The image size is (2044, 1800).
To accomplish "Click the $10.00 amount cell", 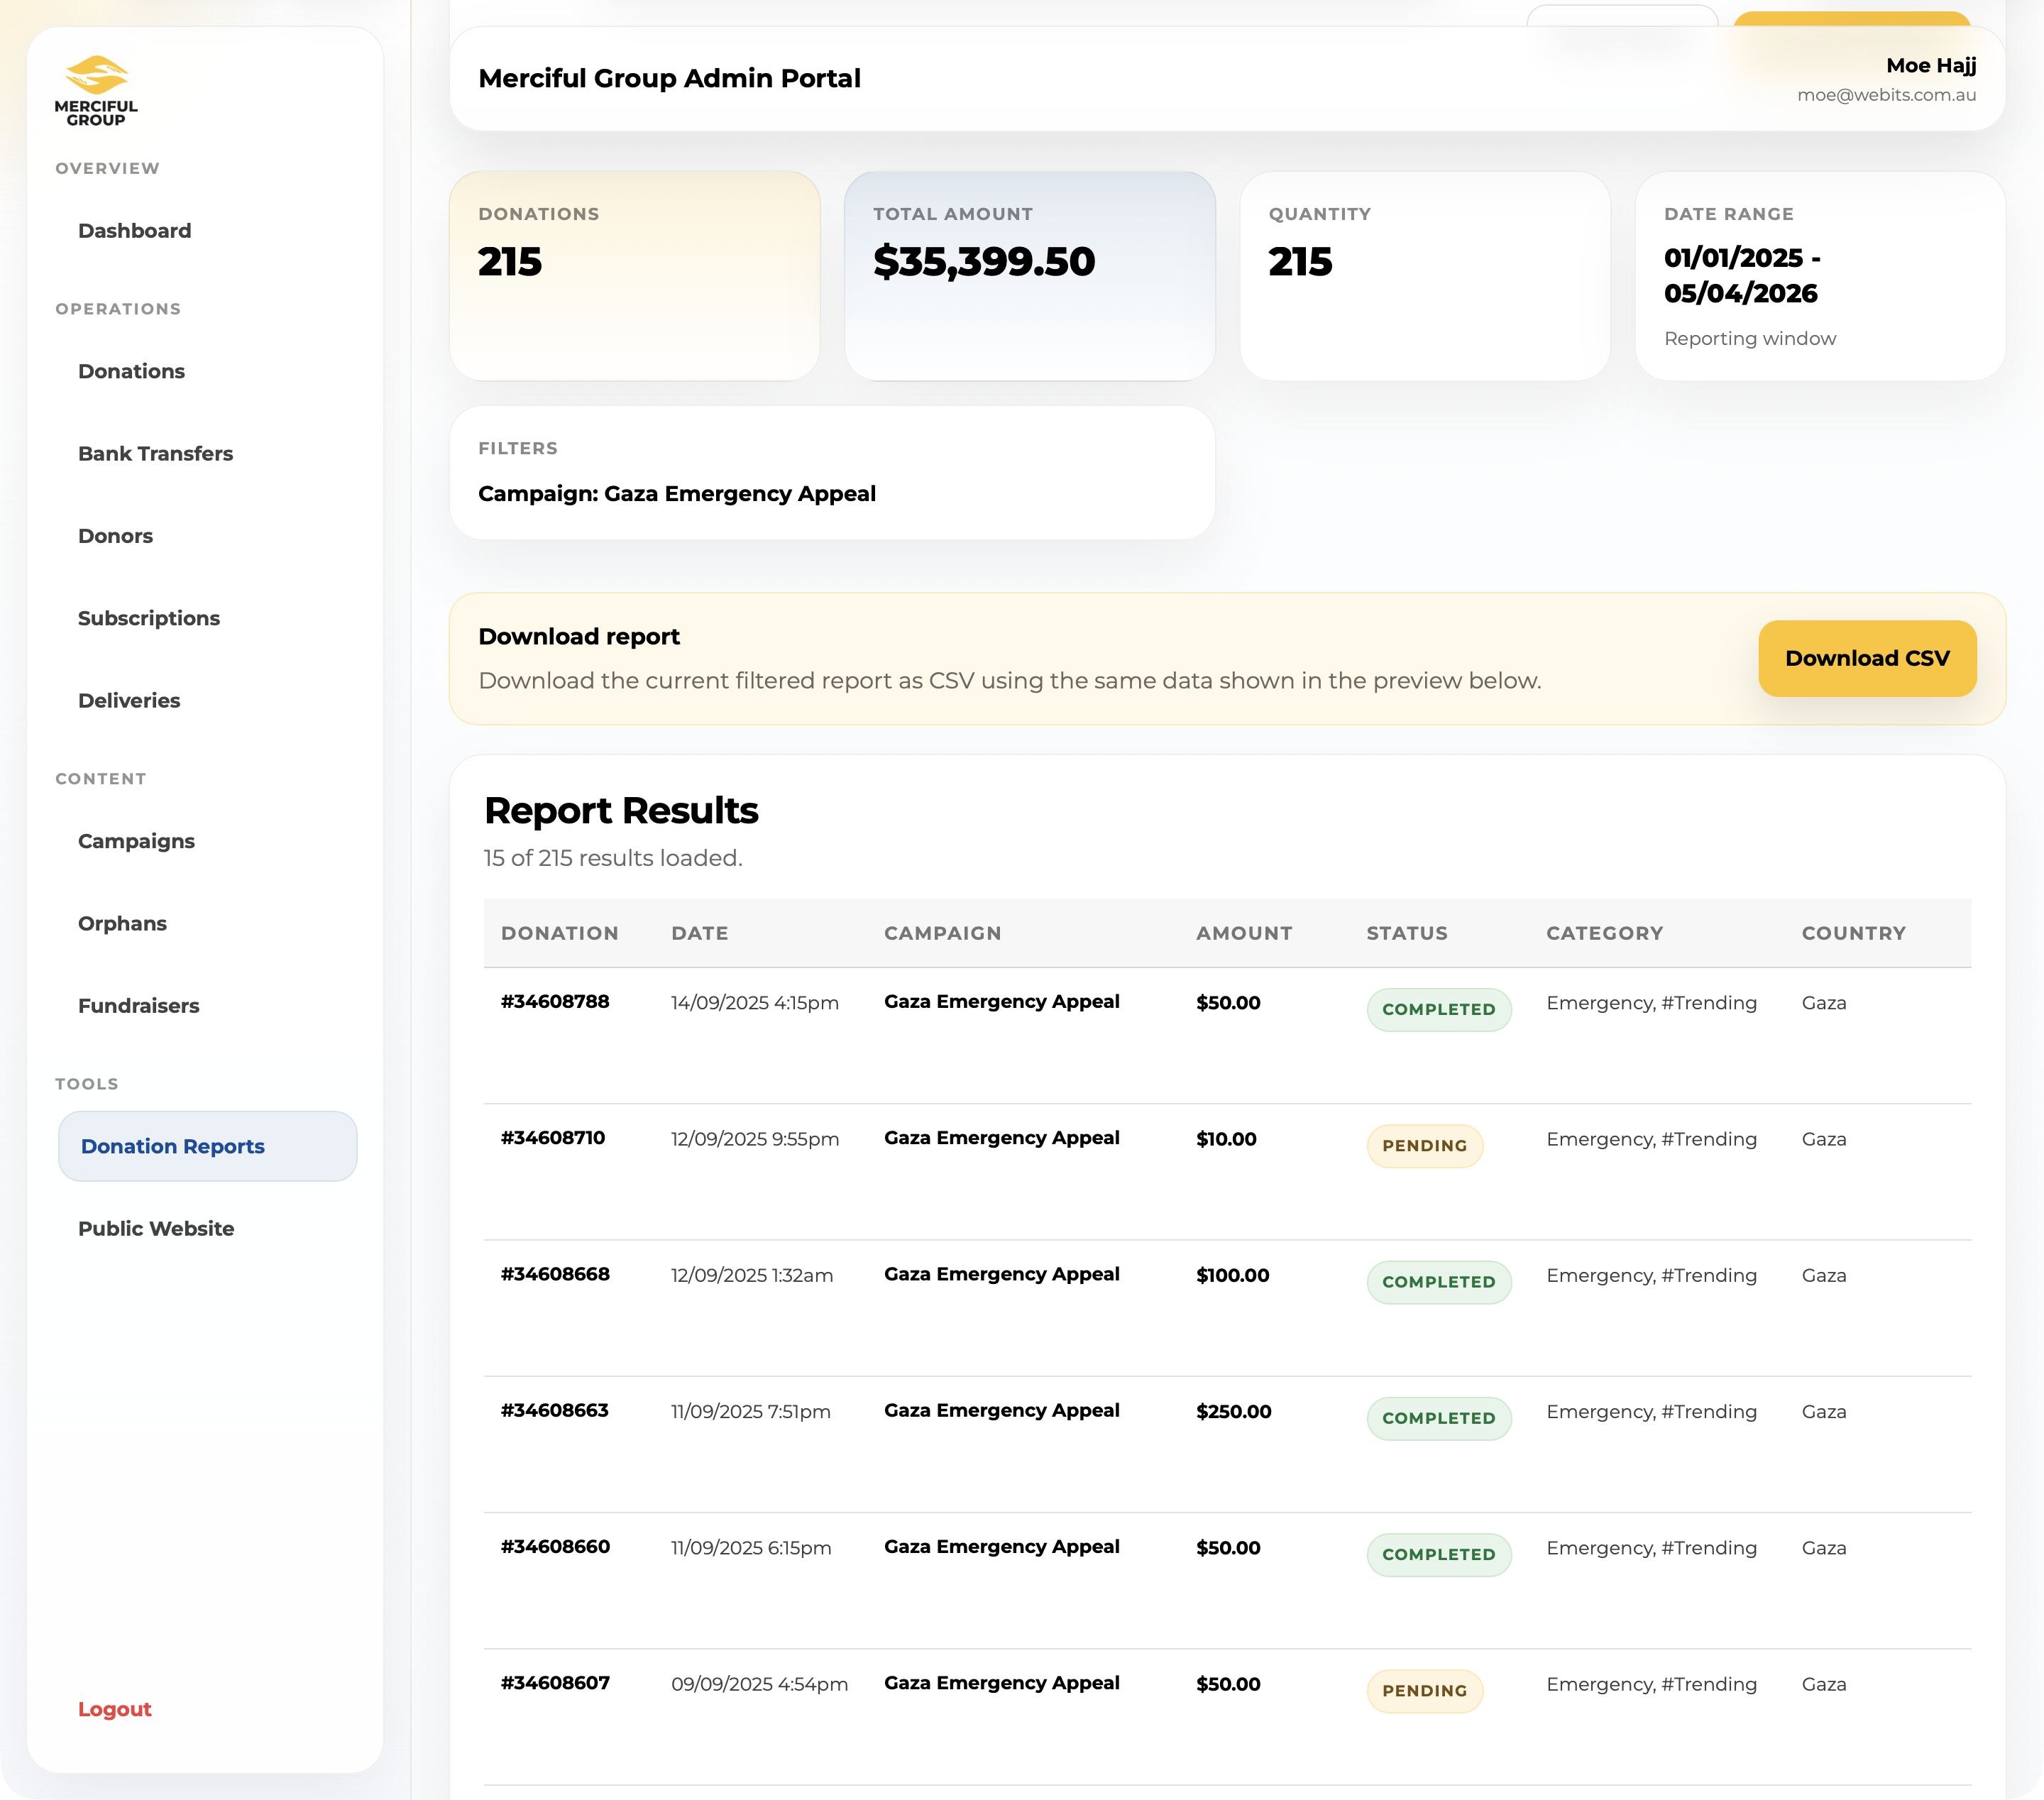I will click(1226, 1139).
